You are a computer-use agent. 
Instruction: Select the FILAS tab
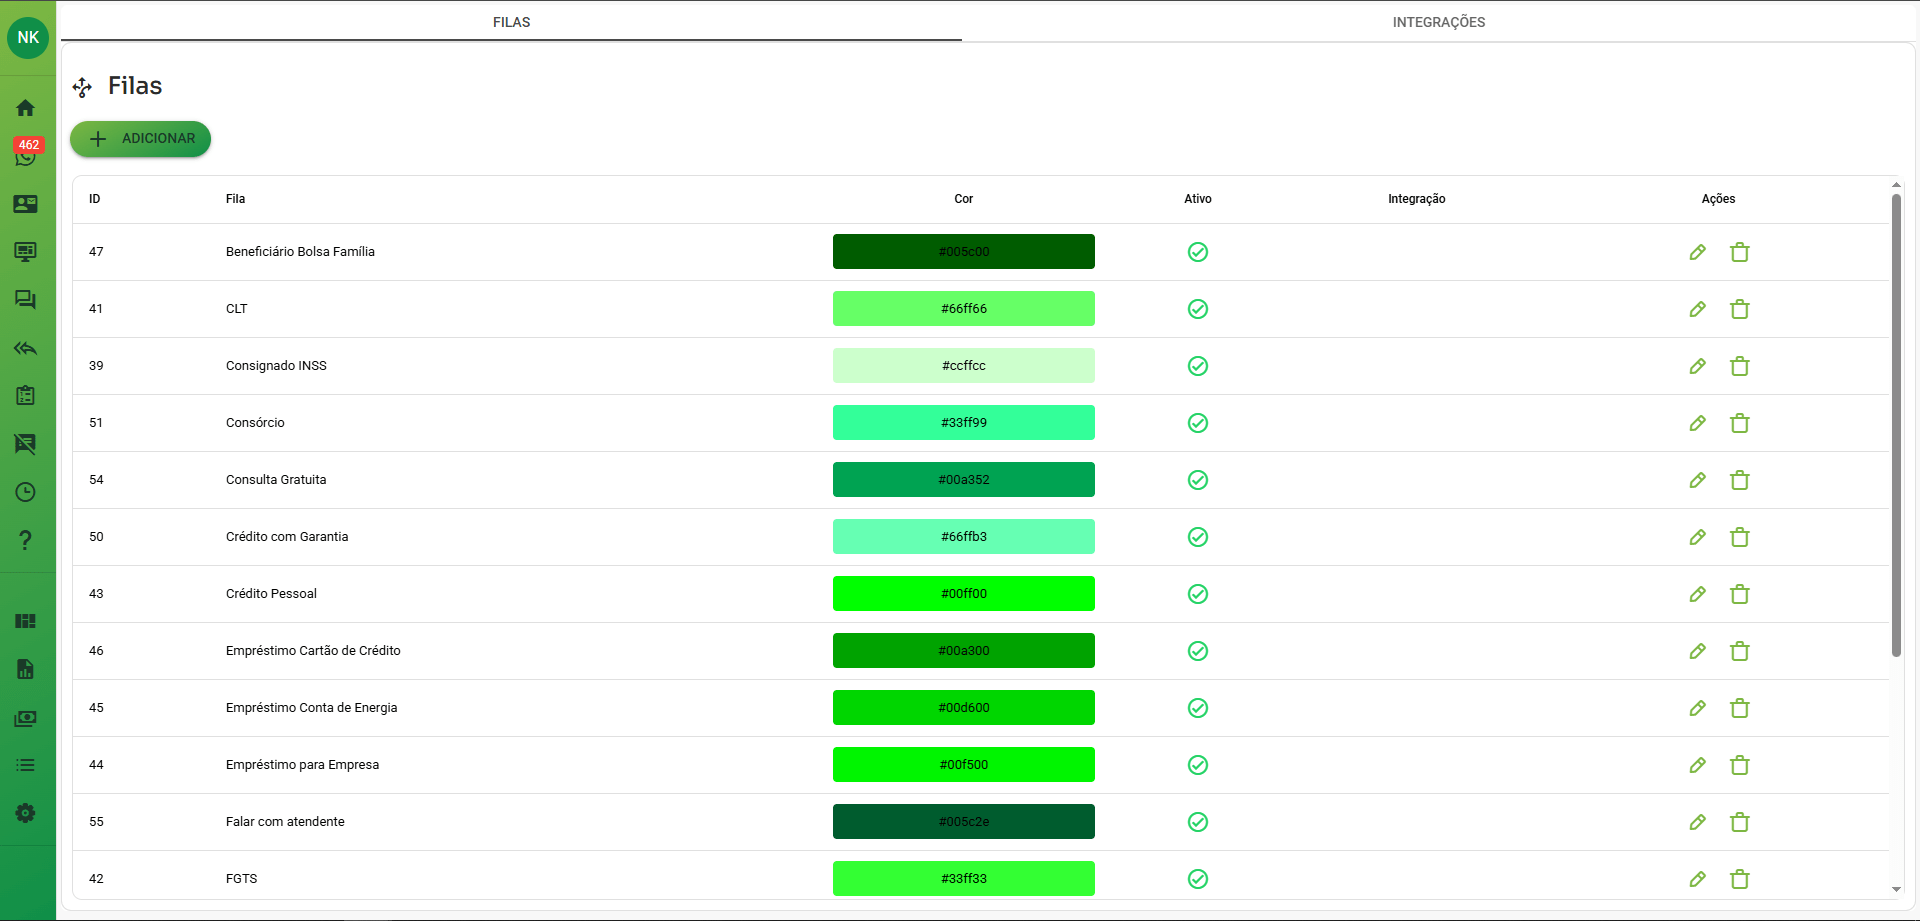[511, 22]
